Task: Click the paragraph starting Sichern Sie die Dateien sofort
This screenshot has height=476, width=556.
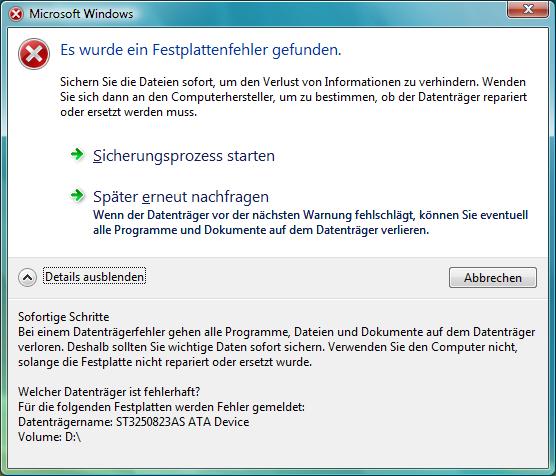Action: coord(294,97)
